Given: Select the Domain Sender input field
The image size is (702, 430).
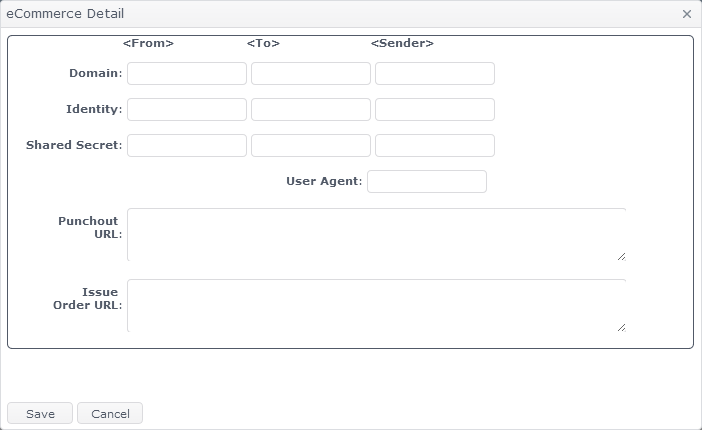Looking at the screenshot, I should tap(434, 73).
